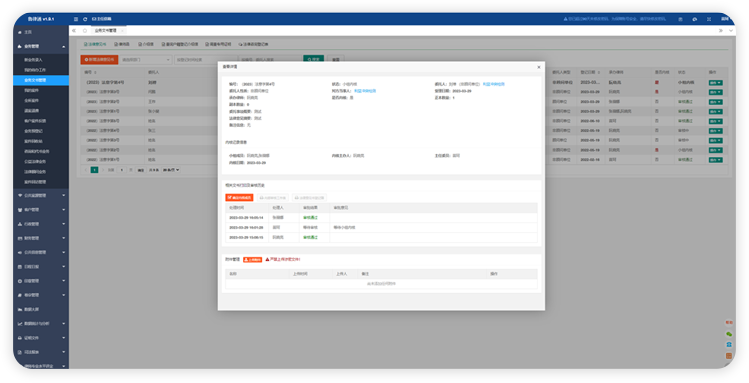Click the orange add-new button above the table
This screenshot has height=383, width=749.
coord(99,60)
